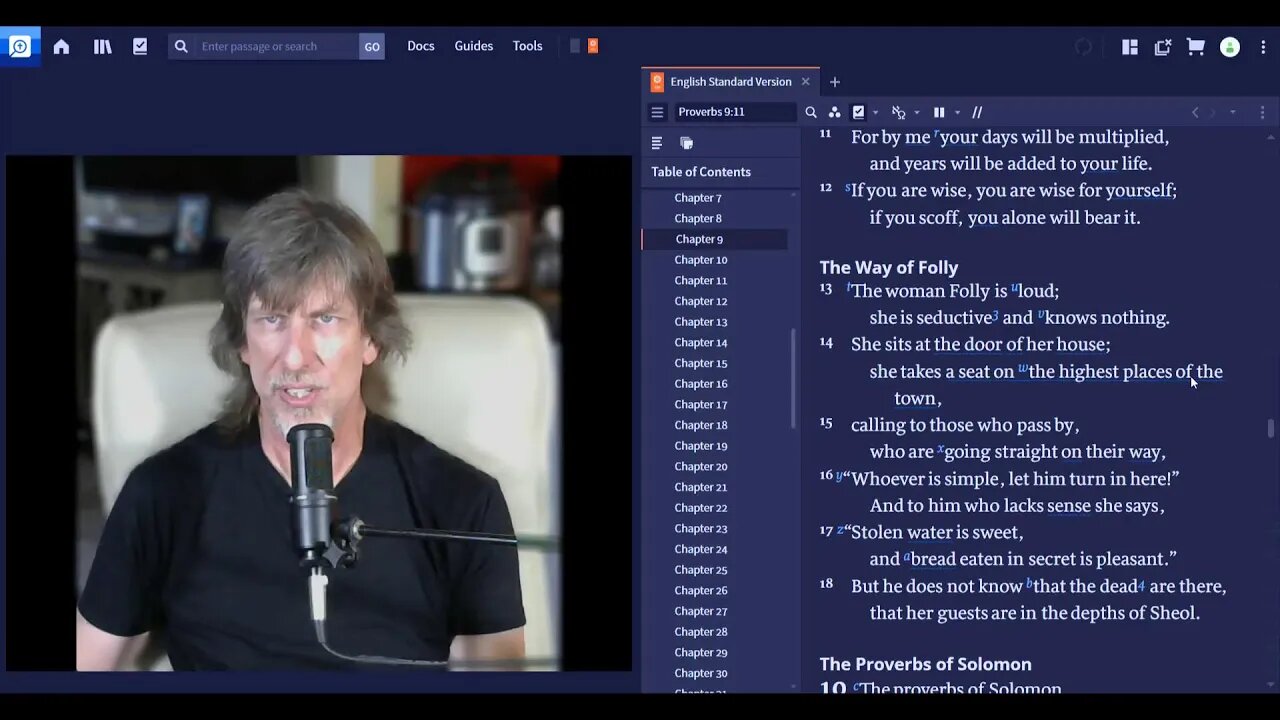This screenshot has height=720, width=1280.
Task: Click 'The Way of Folly' heading
Action: click(x=889, y=267)
